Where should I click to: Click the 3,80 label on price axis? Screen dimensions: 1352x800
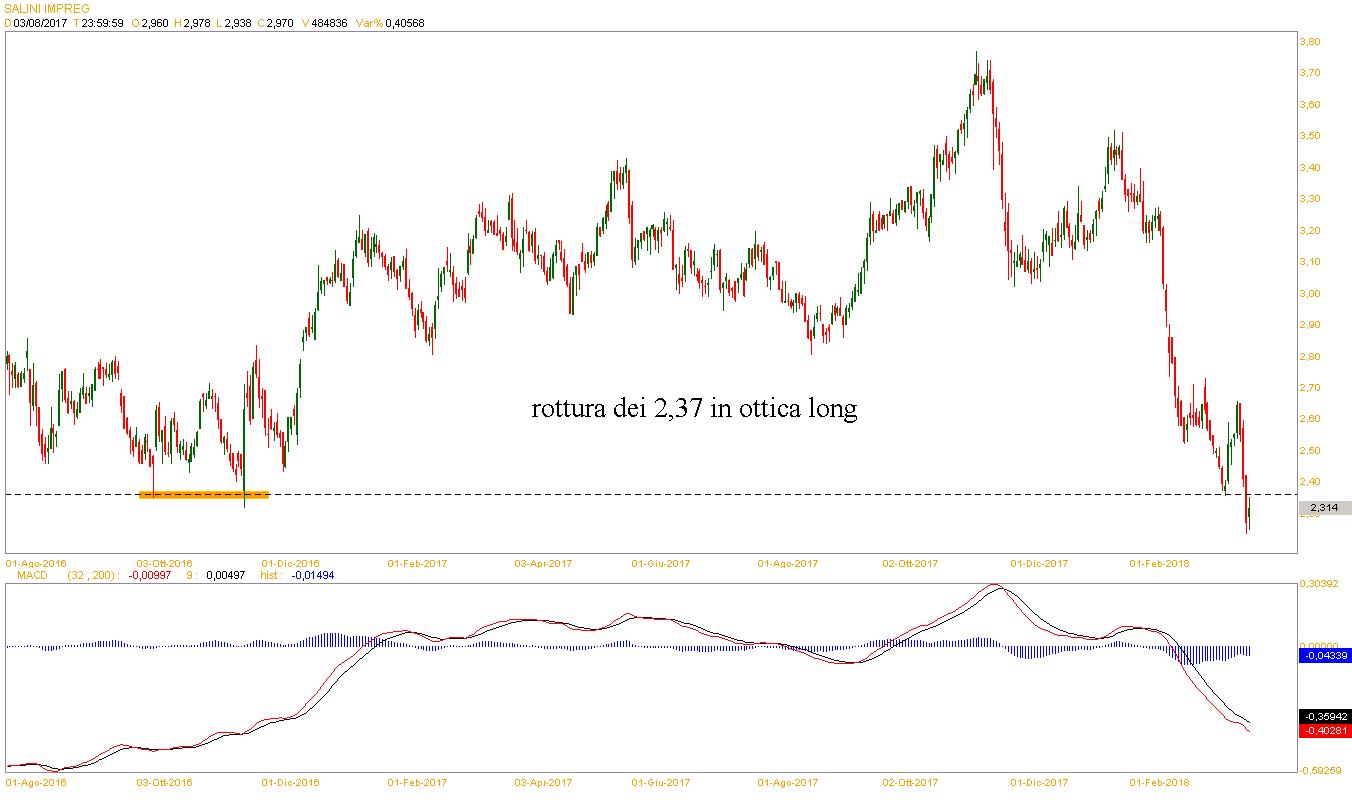coord(1310,42)
